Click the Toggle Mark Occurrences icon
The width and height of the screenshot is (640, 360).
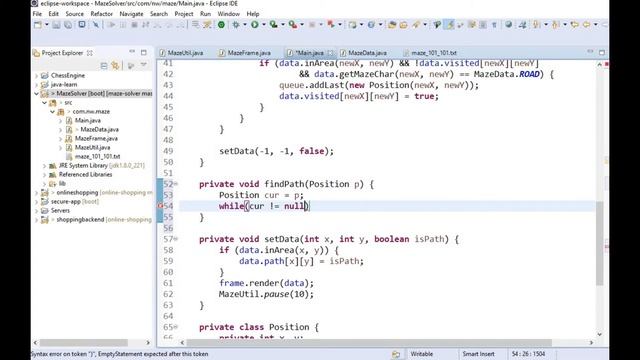[449, 25]
